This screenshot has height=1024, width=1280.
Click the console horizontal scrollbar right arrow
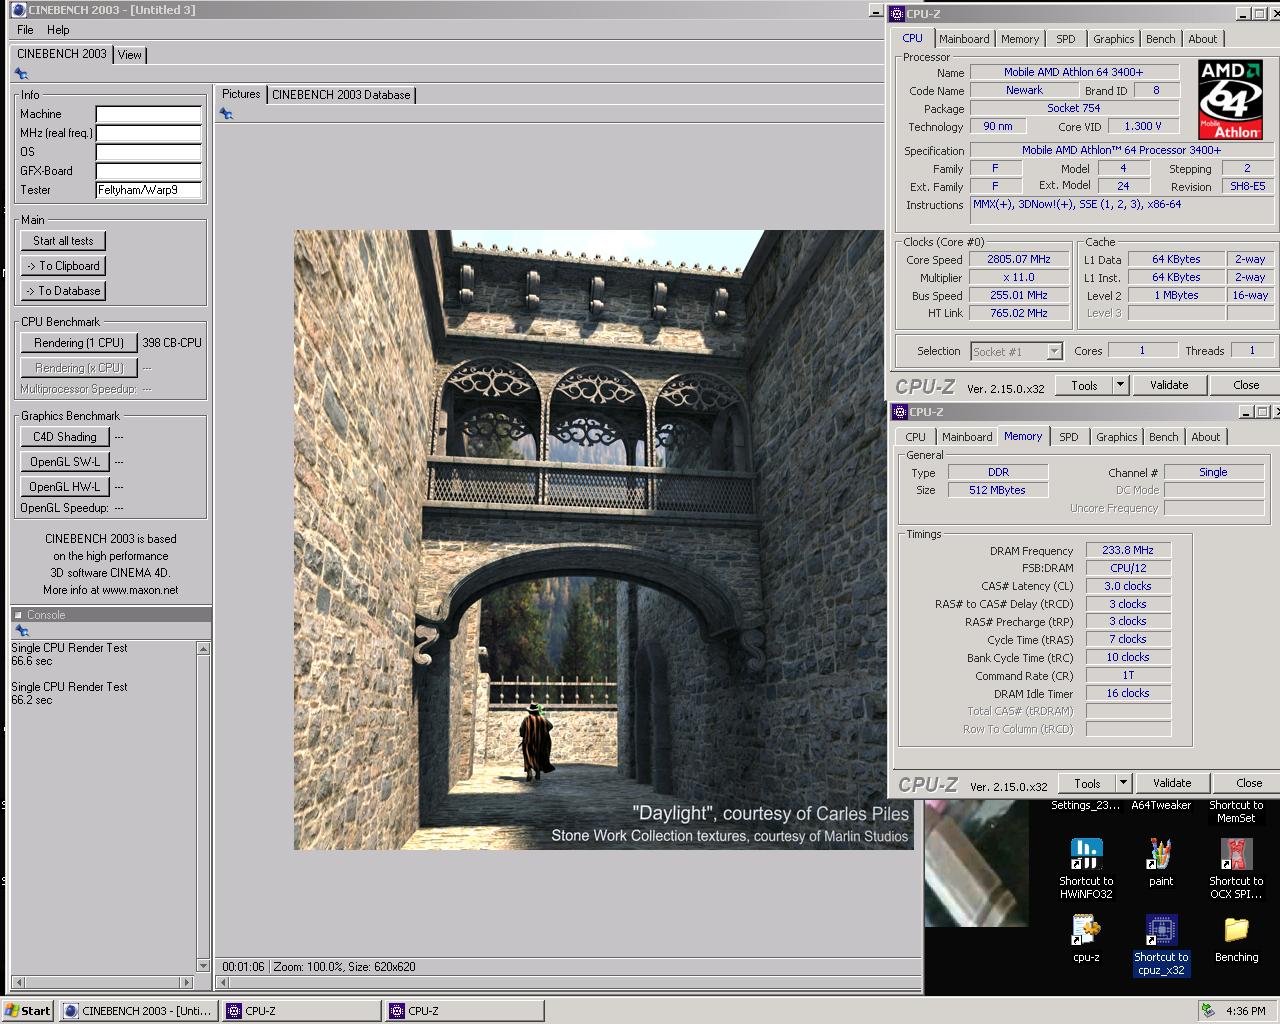click(x=185, y=982)
